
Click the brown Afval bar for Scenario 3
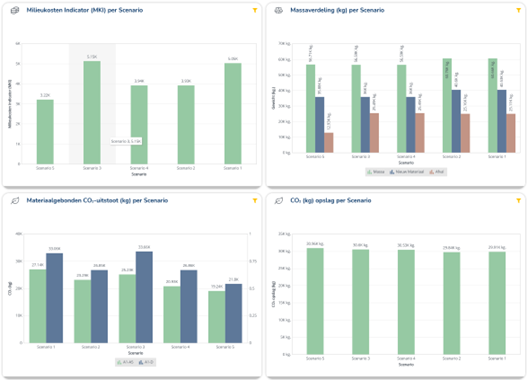[374, 133]
